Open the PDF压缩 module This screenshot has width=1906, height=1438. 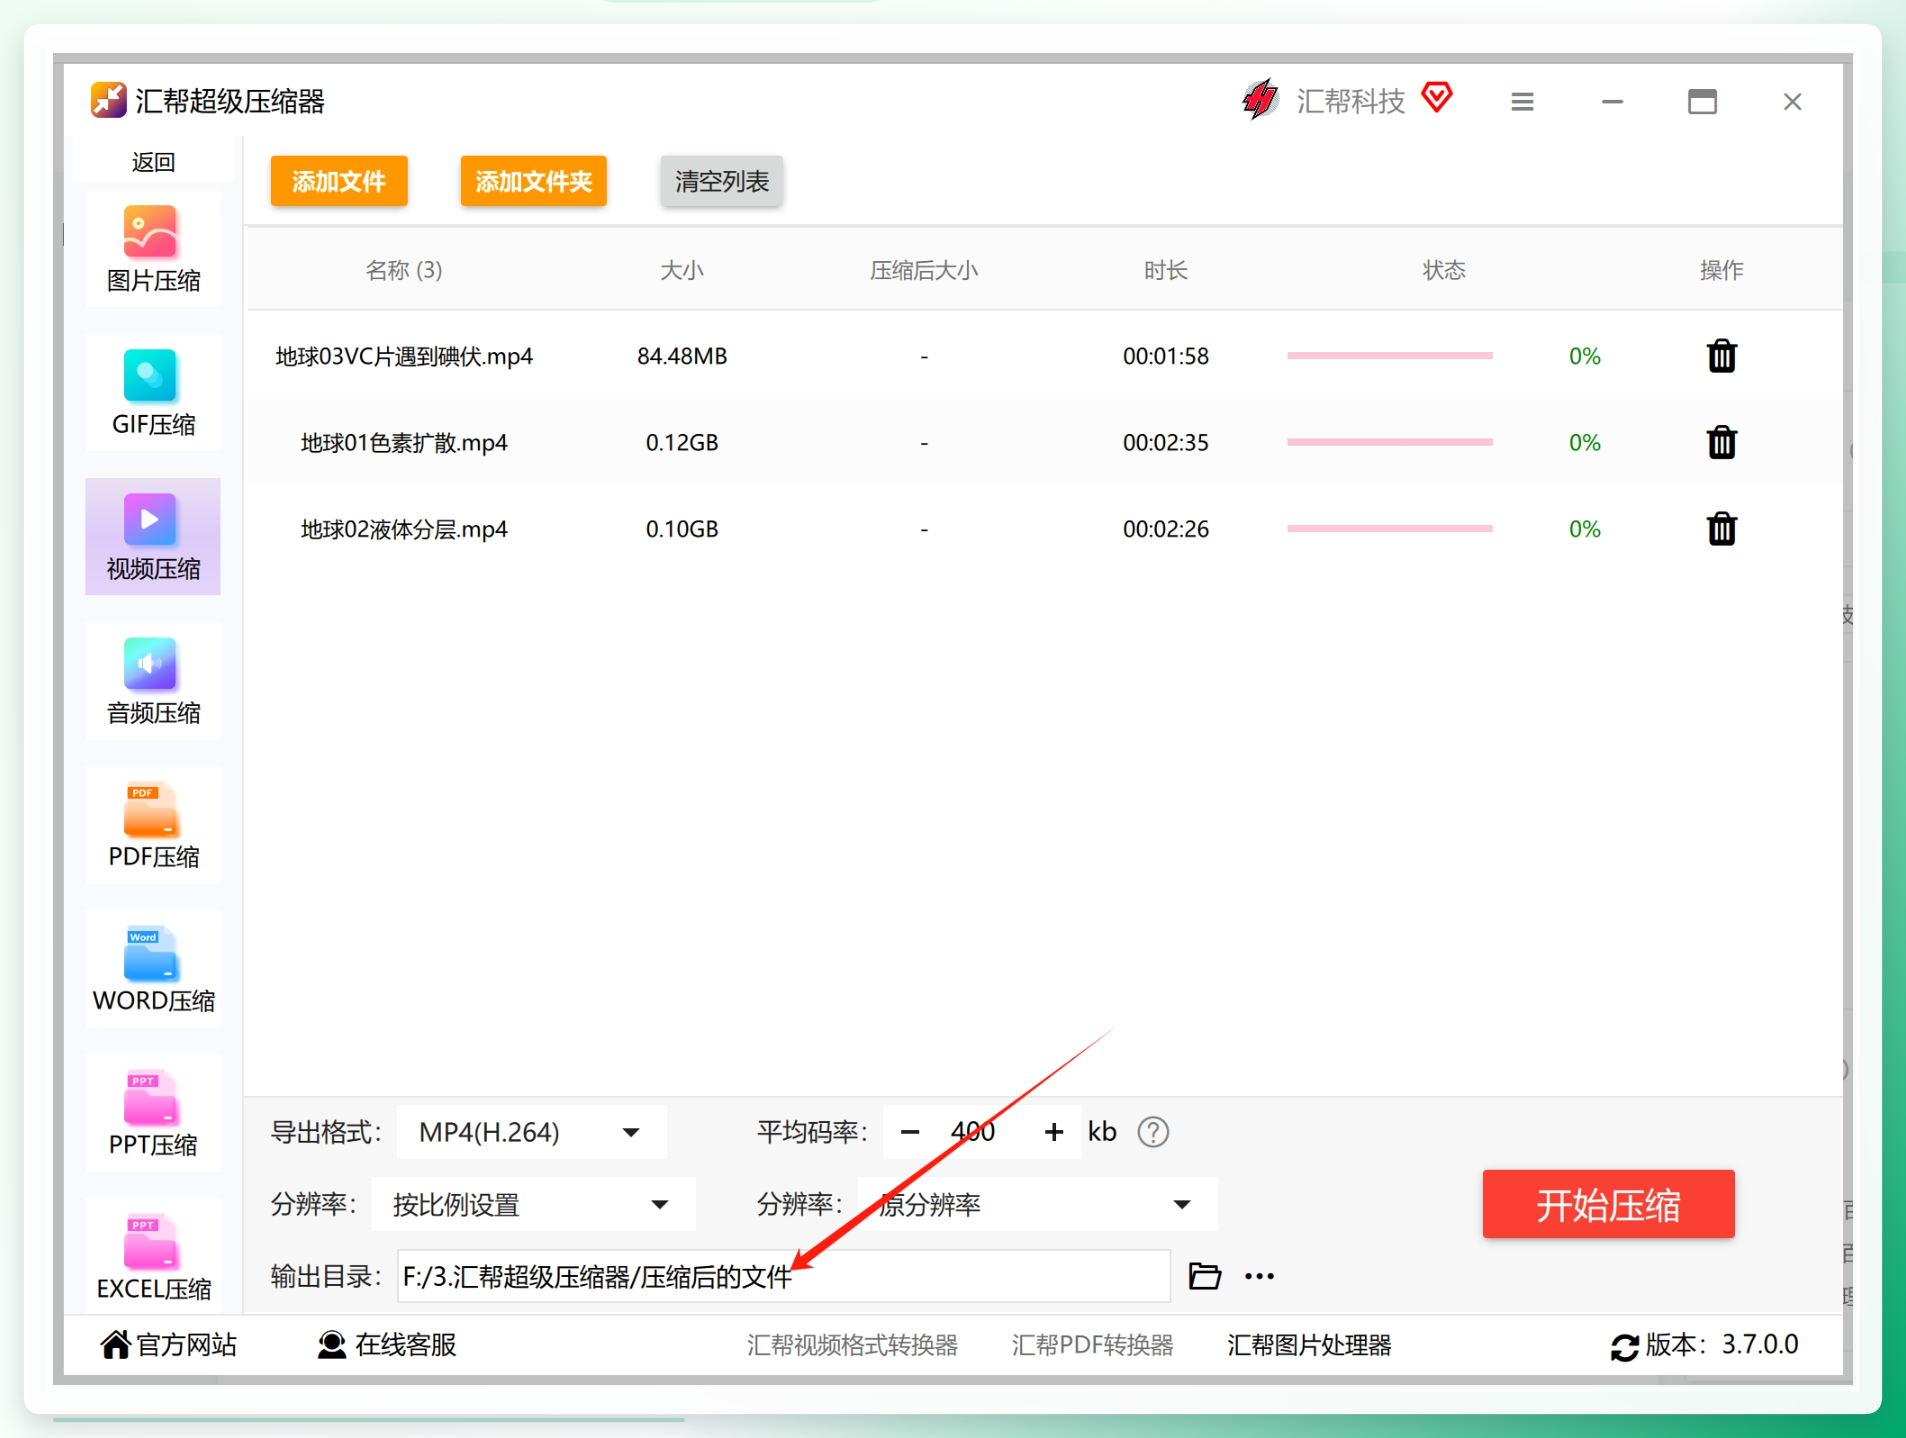[x=153, y=825]
